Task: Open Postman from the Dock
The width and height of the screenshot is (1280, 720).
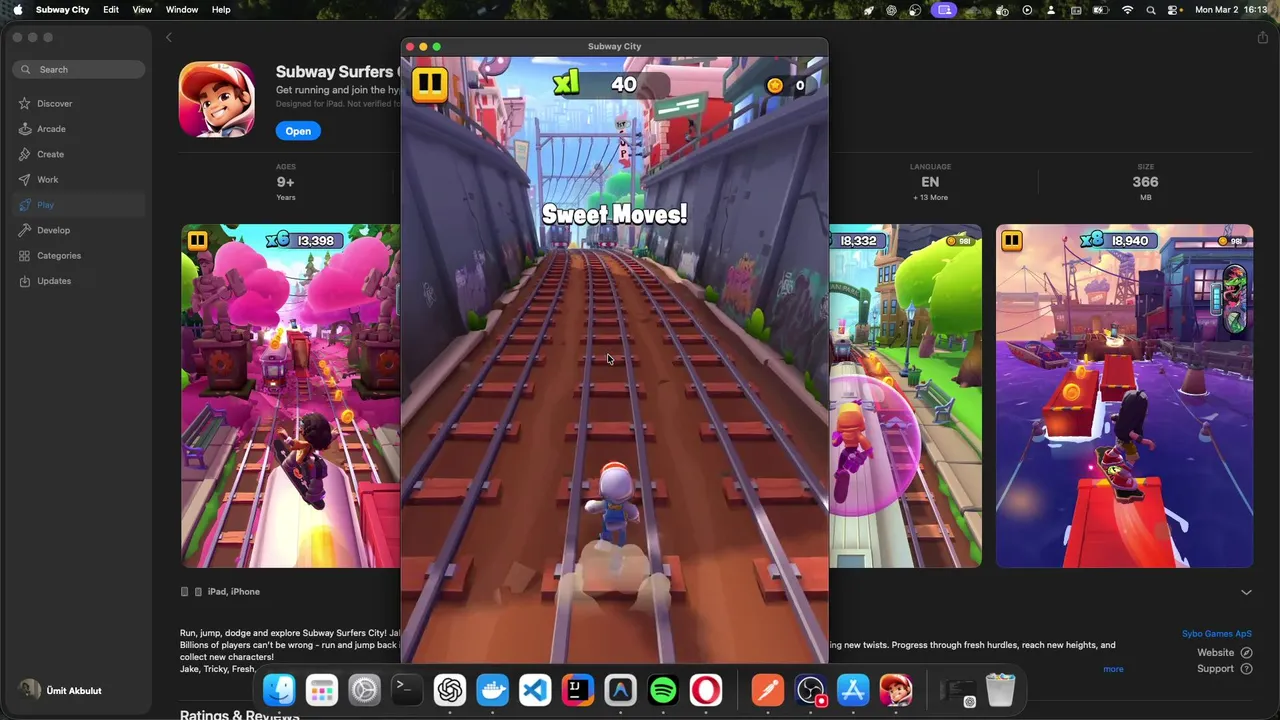Action: pos(768,690)
